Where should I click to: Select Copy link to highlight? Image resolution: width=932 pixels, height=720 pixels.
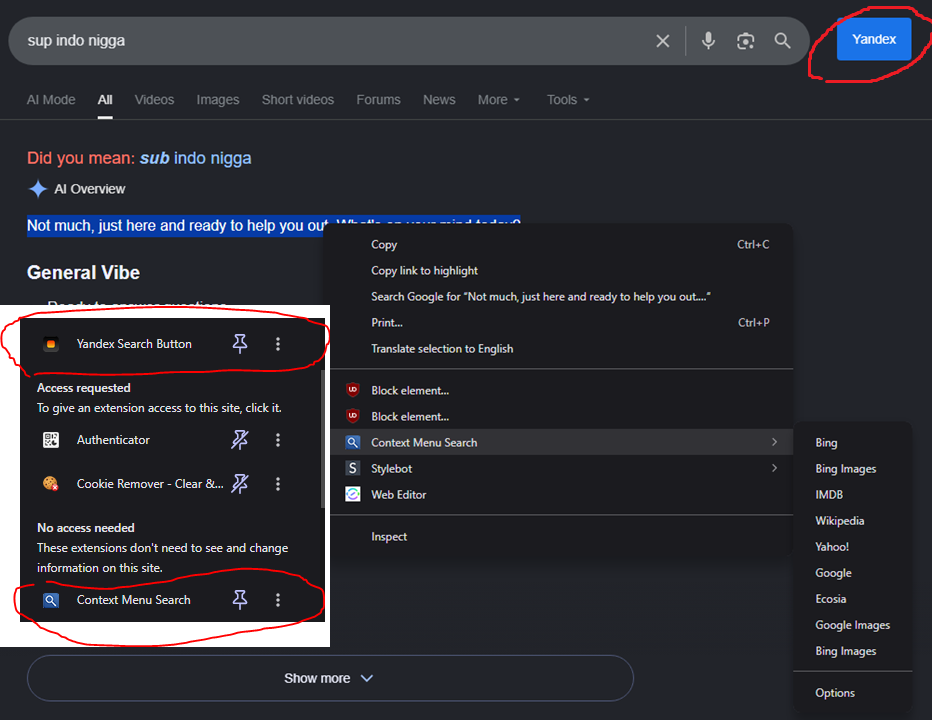coord(559,271)
